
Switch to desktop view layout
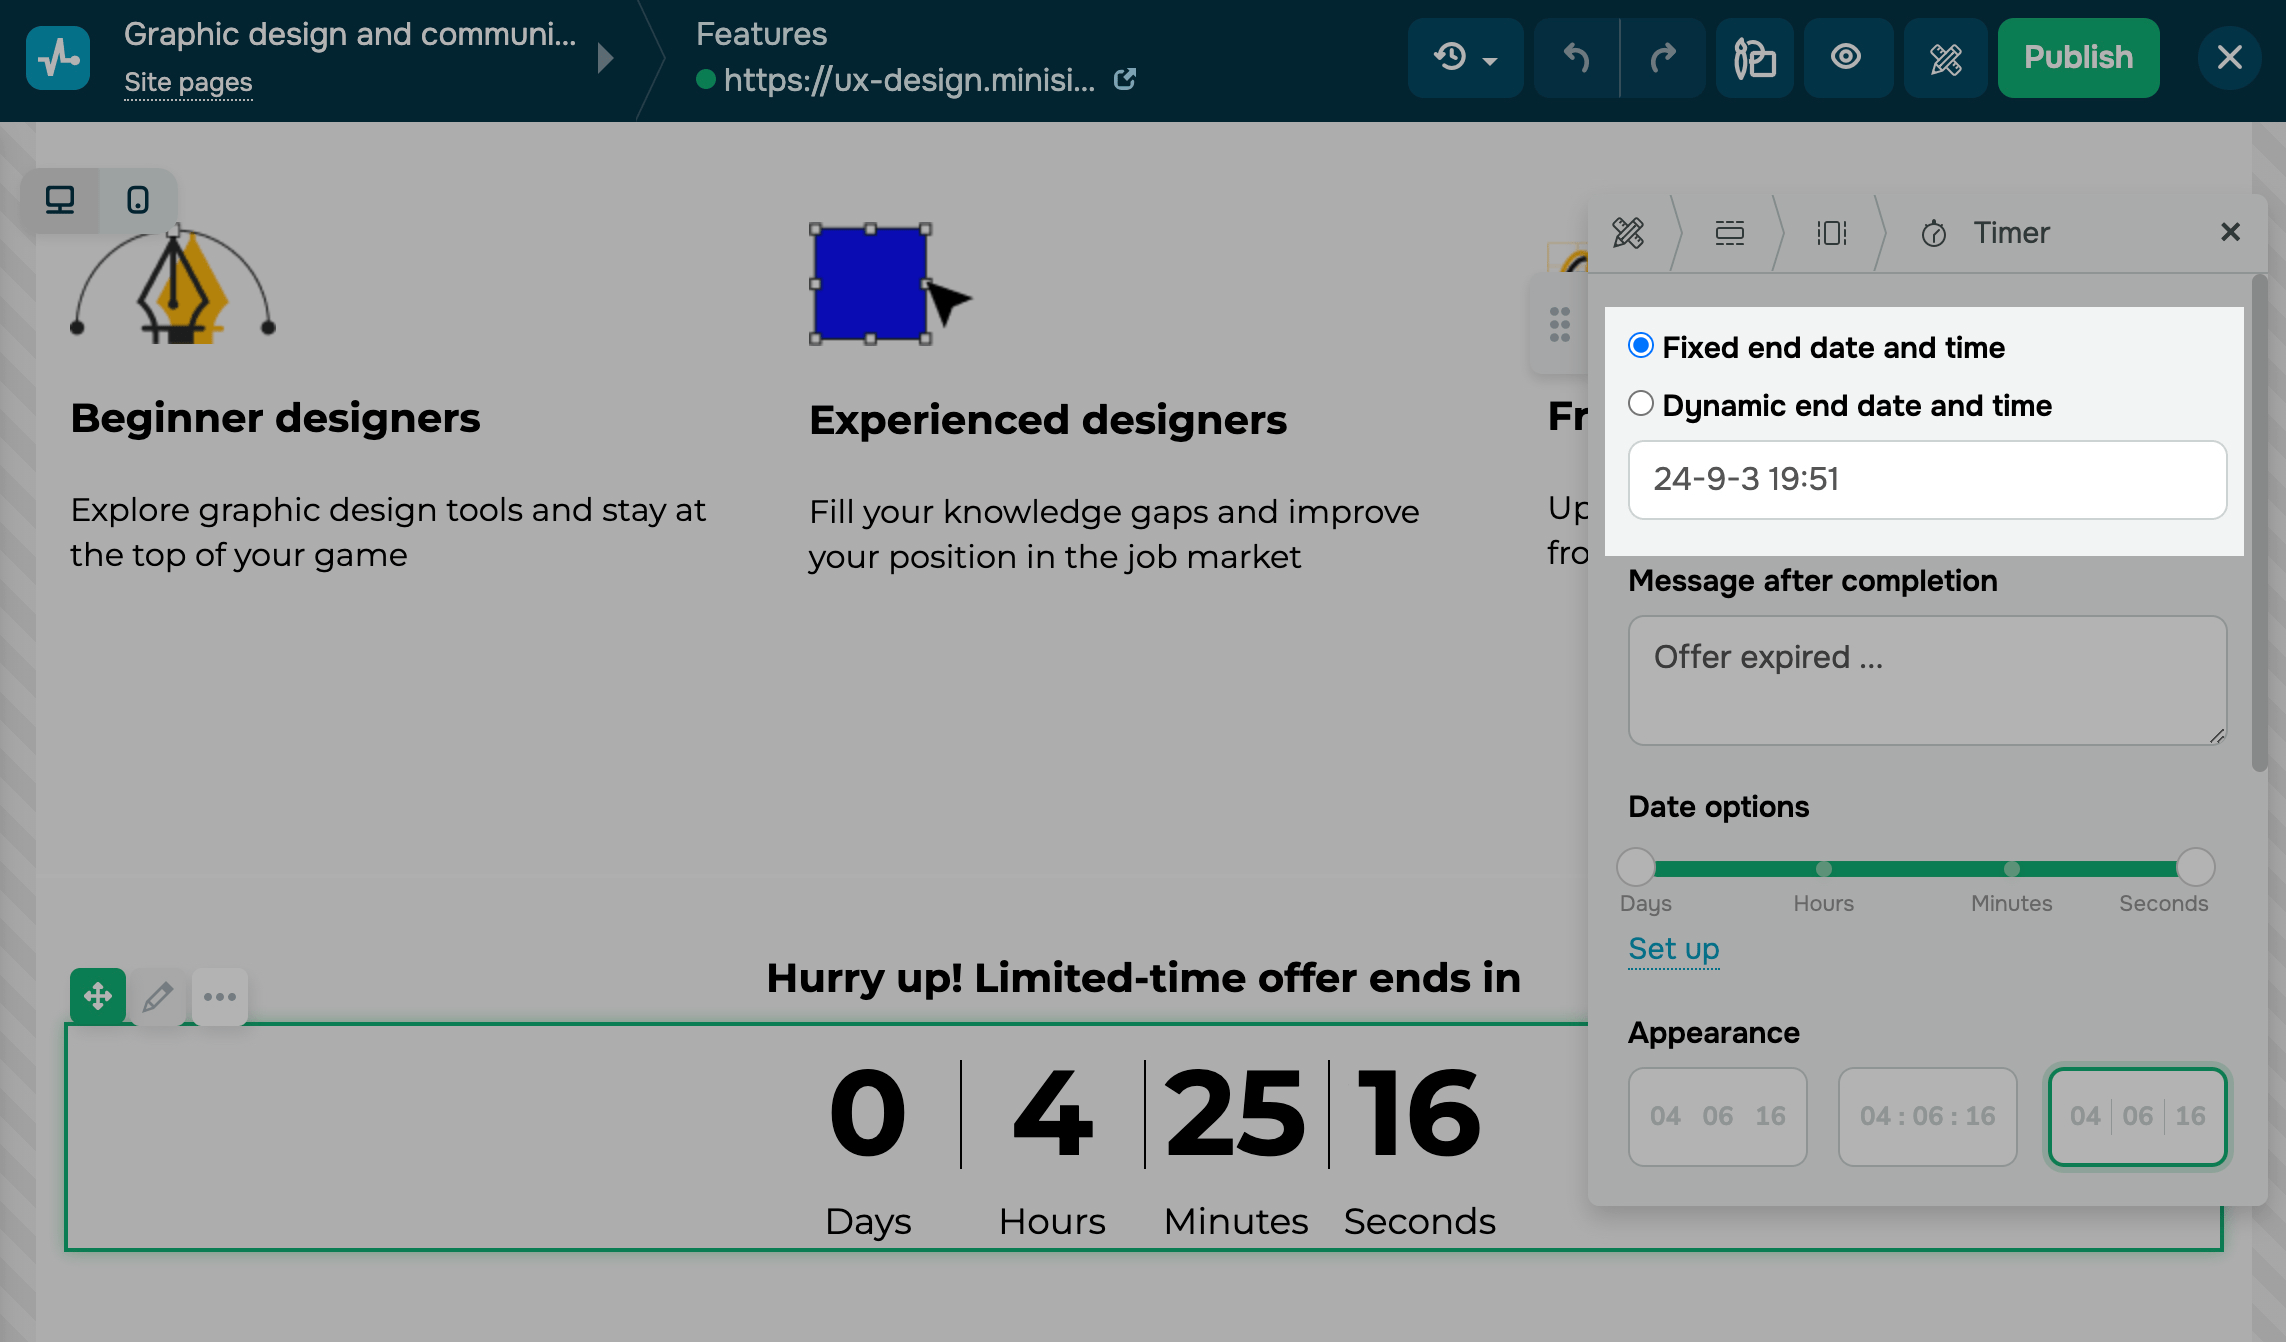(61, 200)
